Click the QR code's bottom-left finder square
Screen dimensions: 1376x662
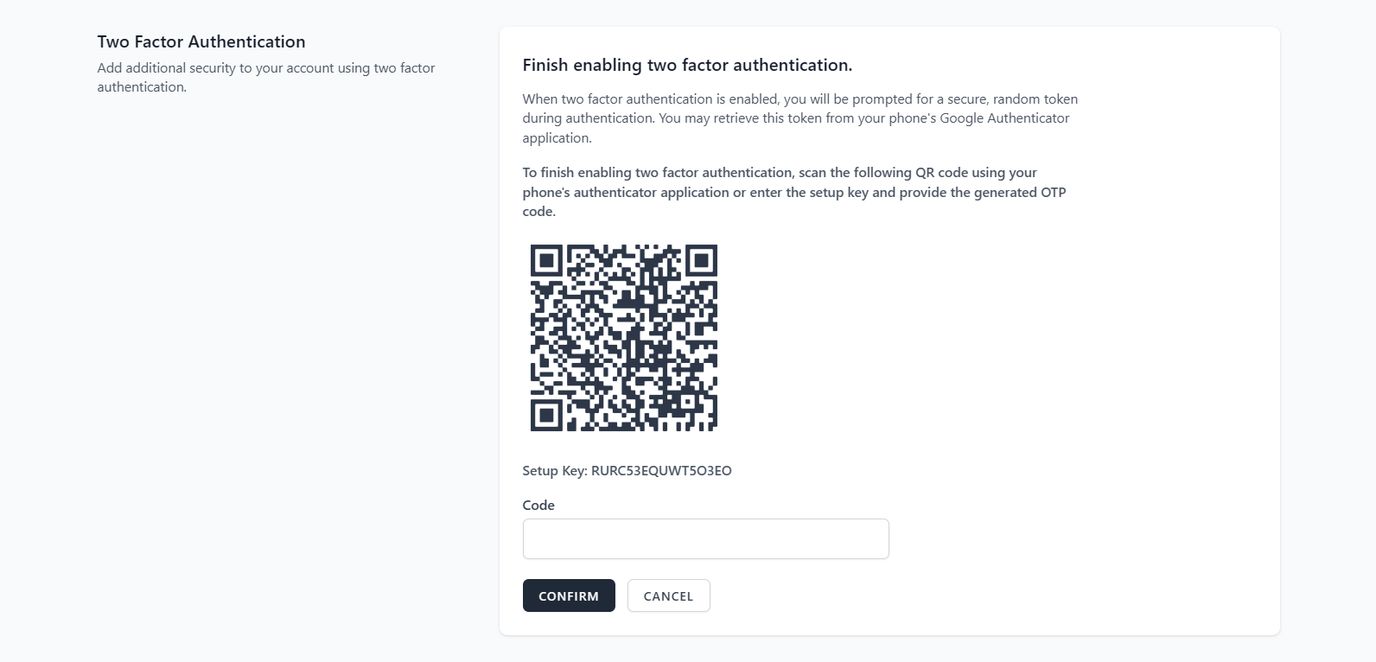(546, 415)
